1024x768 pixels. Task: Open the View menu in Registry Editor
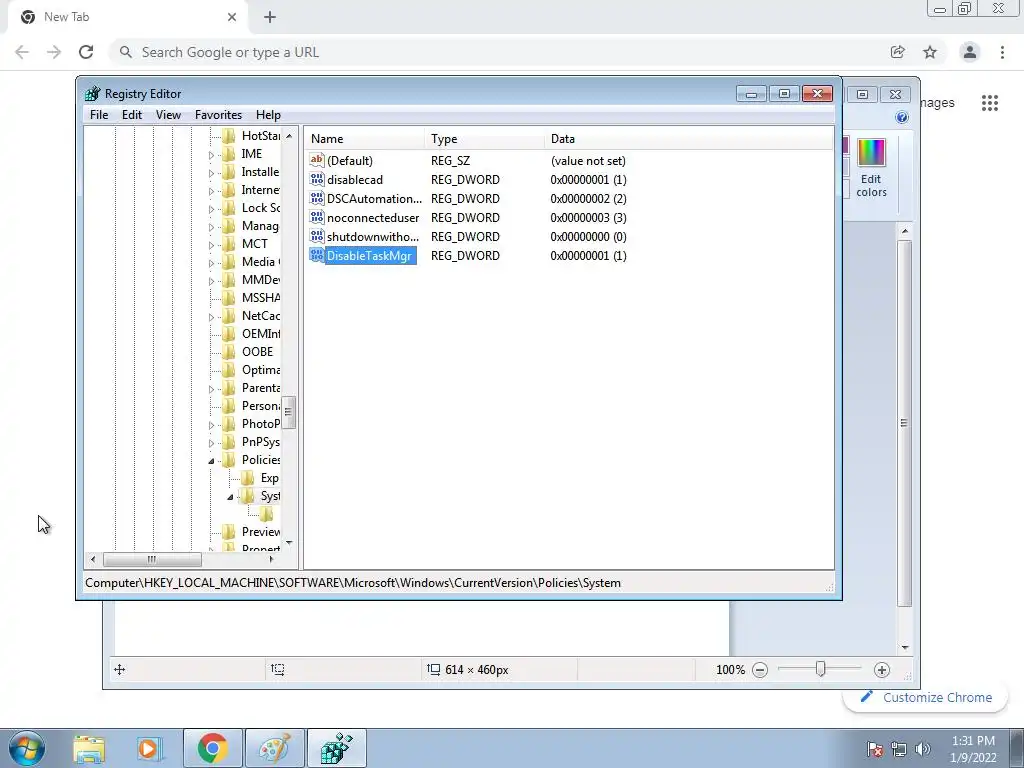click(168, 115)
